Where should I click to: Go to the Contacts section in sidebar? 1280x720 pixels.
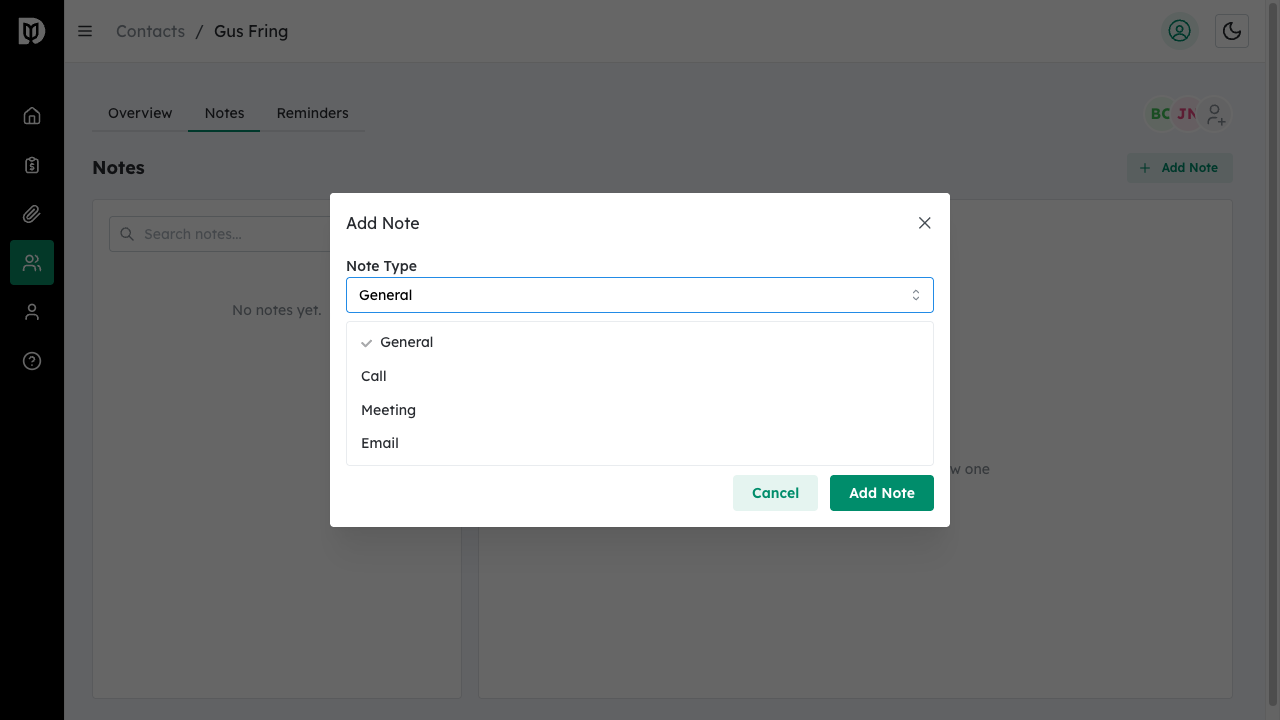pyautogui.click(x=31, y=262)
